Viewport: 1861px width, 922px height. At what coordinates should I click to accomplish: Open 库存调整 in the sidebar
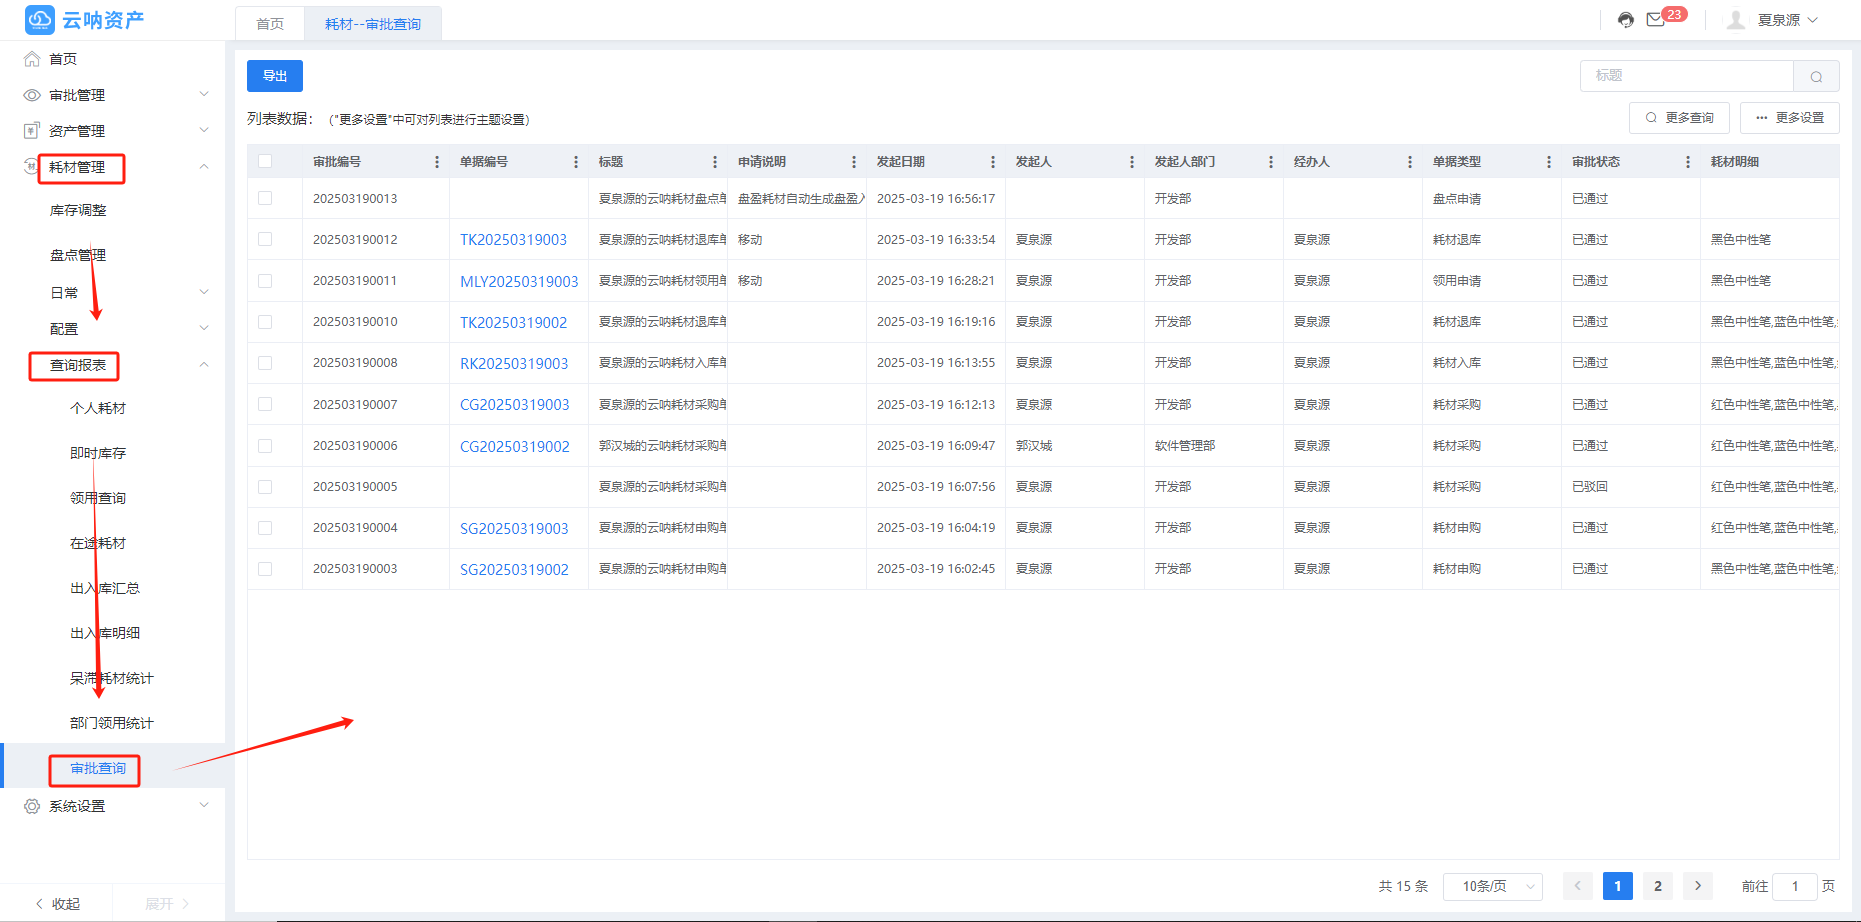point(78,210)
